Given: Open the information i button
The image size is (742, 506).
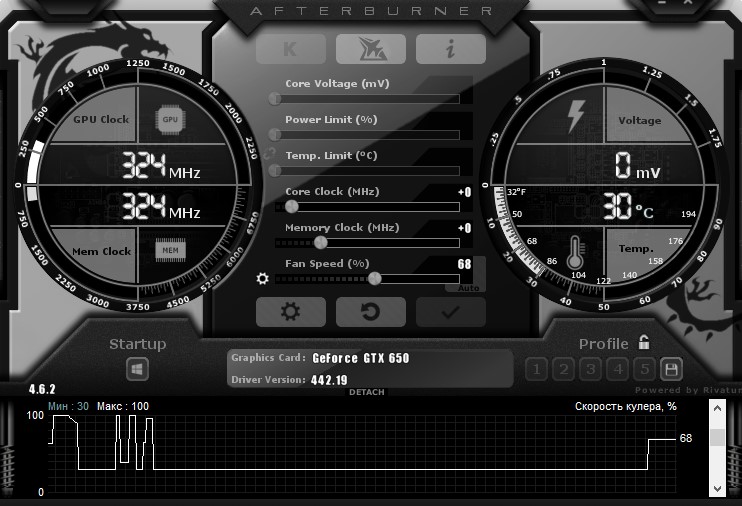Looking at the screenshot, I should pyautogui.click(x=450, y=49).
